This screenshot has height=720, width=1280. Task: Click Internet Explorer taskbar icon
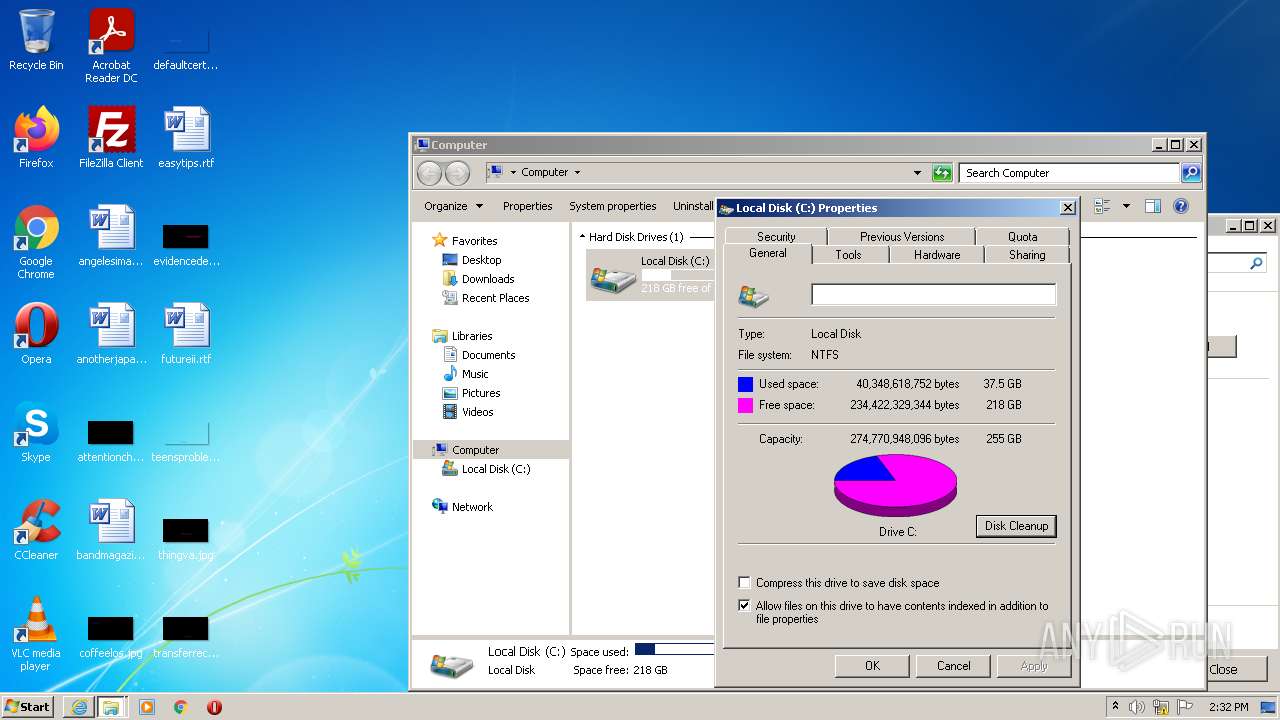point(79,707)
